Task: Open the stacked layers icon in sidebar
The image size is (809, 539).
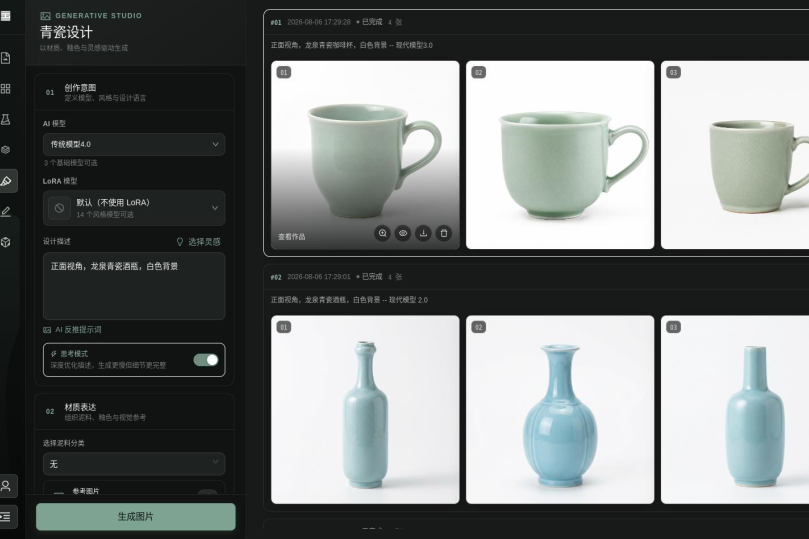Action: (6, 150)
